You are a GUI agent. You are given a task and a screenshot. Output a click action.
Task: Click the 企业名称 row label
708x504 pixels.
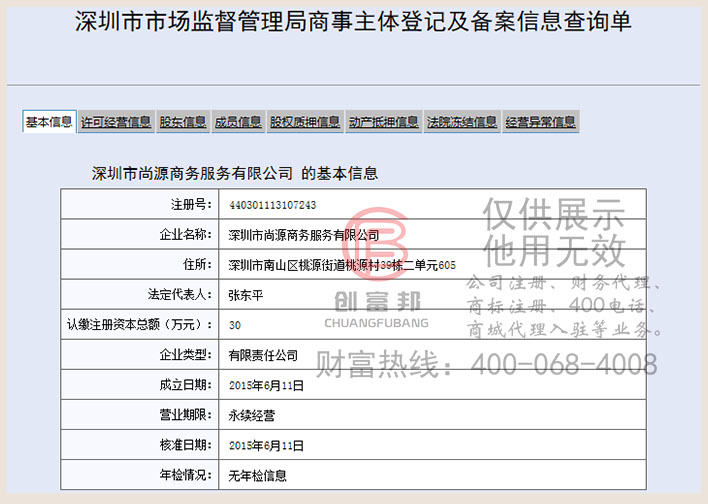(x=185, y=234)
